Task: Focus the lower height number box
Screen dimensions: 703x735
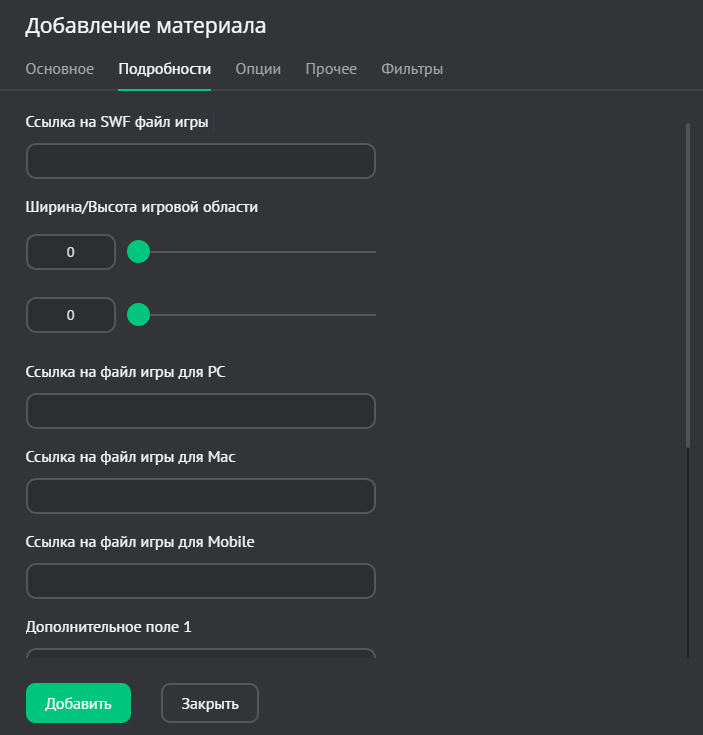Action: 70,315
